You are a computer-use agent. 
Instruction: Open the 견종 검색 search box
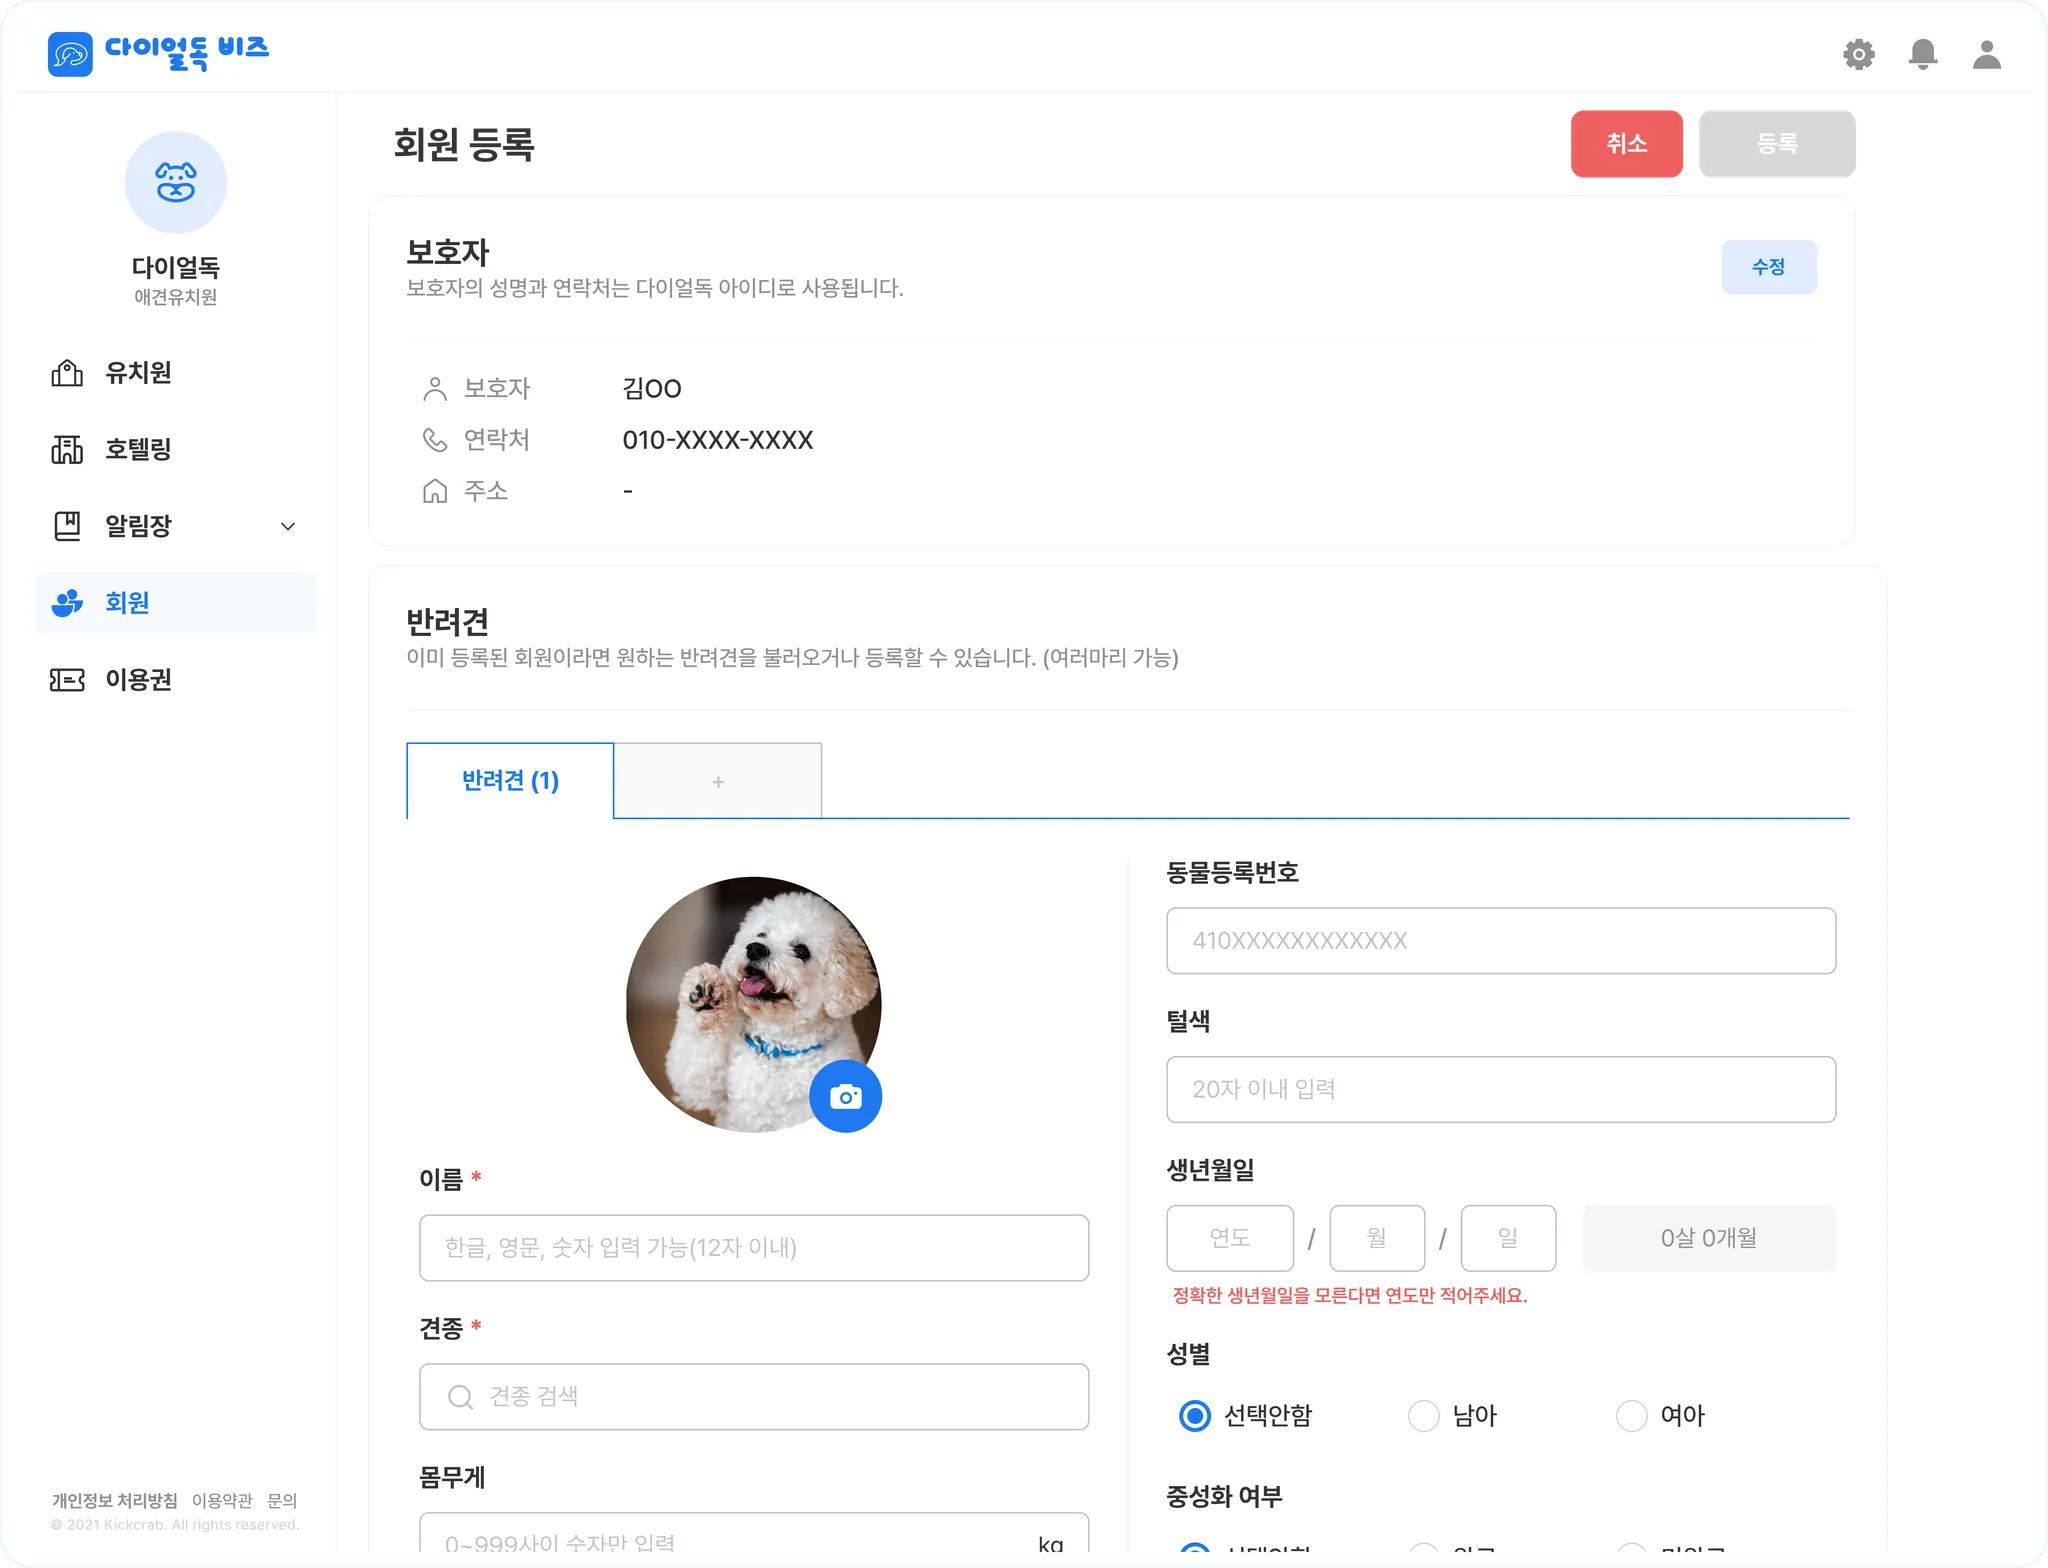[754, 1396]
